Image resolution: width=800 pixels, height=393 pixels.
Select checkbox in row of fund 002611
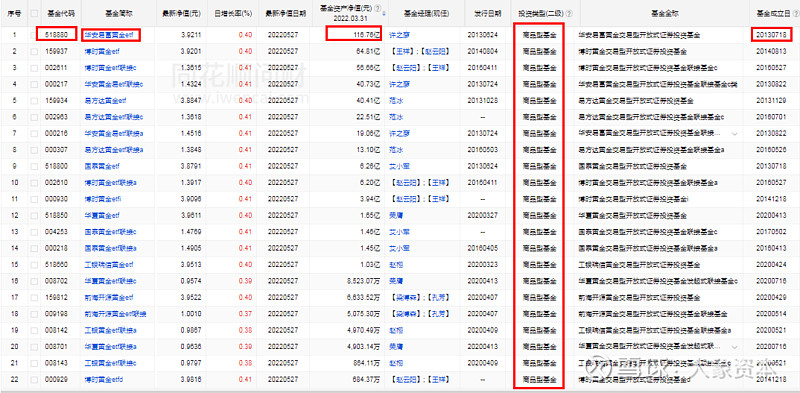click(x=34, y=68)
